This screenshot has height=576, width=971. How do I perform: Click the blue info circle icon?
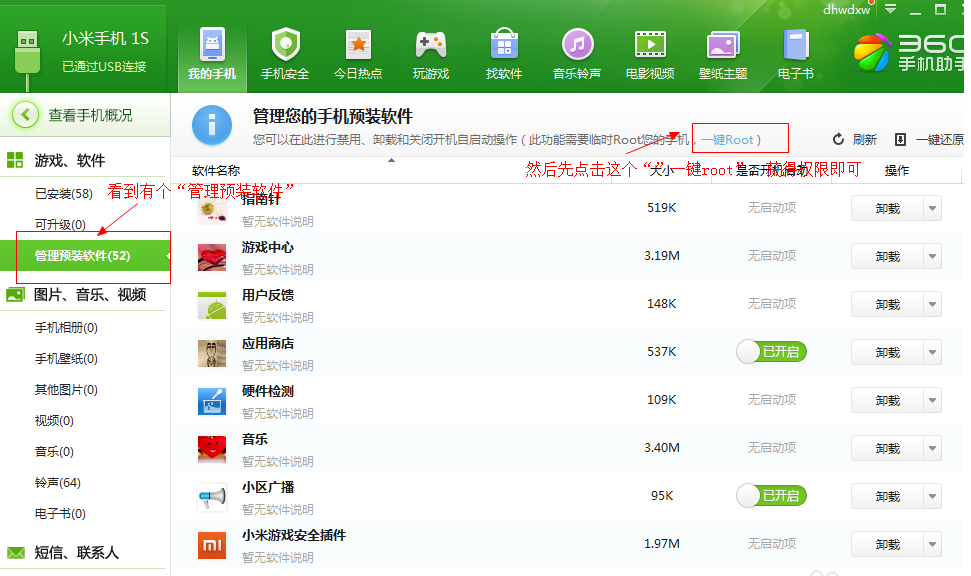[212, 126]
